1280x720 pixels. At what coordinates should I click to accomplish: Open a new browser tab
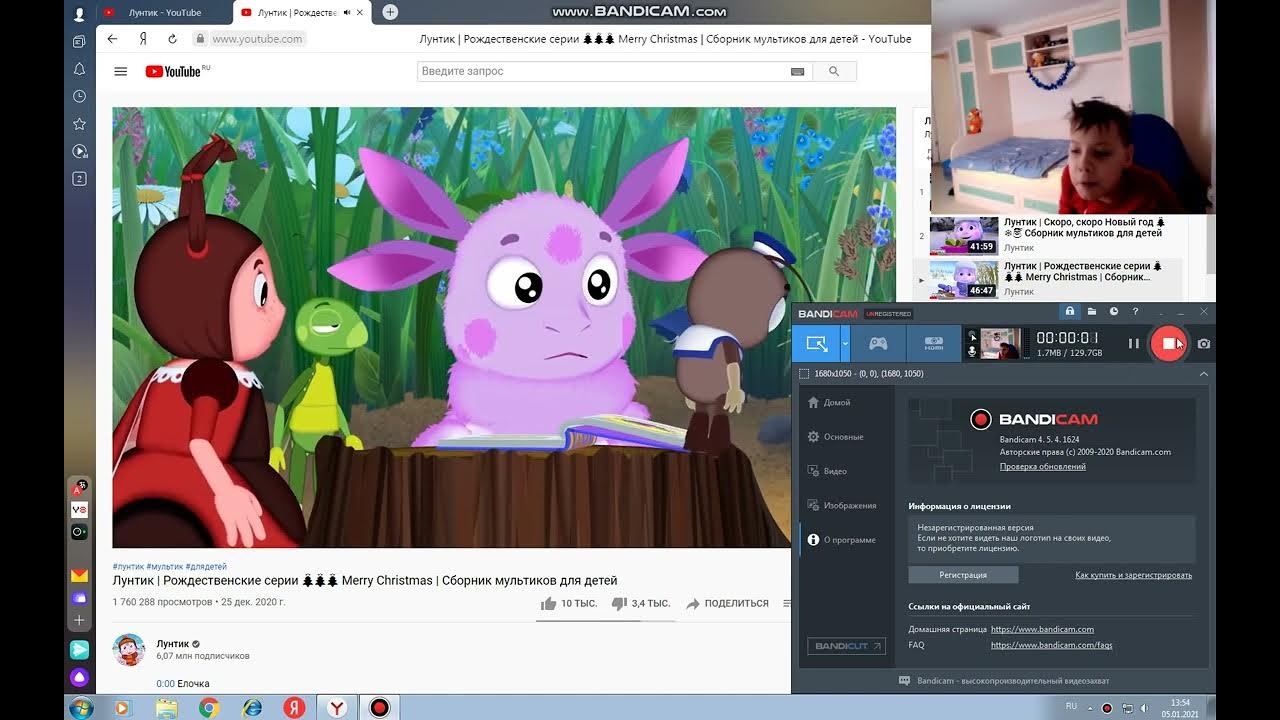[x=390, y=12]
